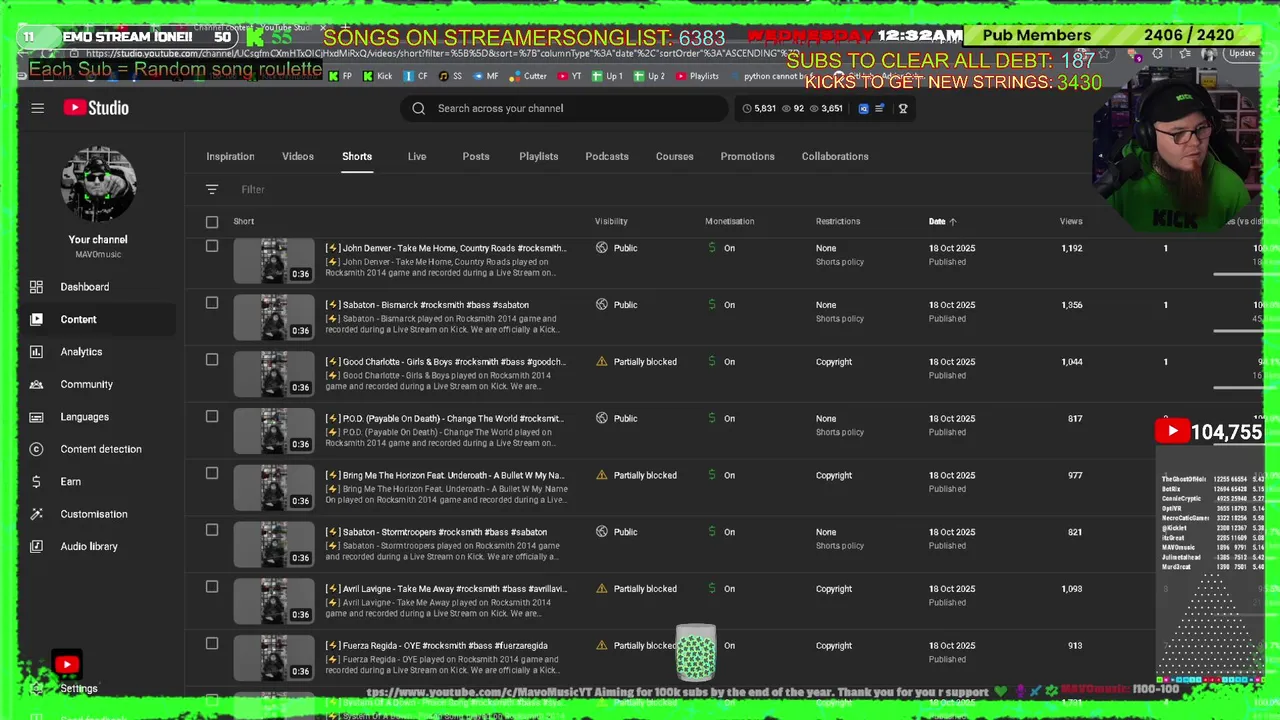
Task: Open Content detection in sidebar
Action: click(x=100, y=449)
